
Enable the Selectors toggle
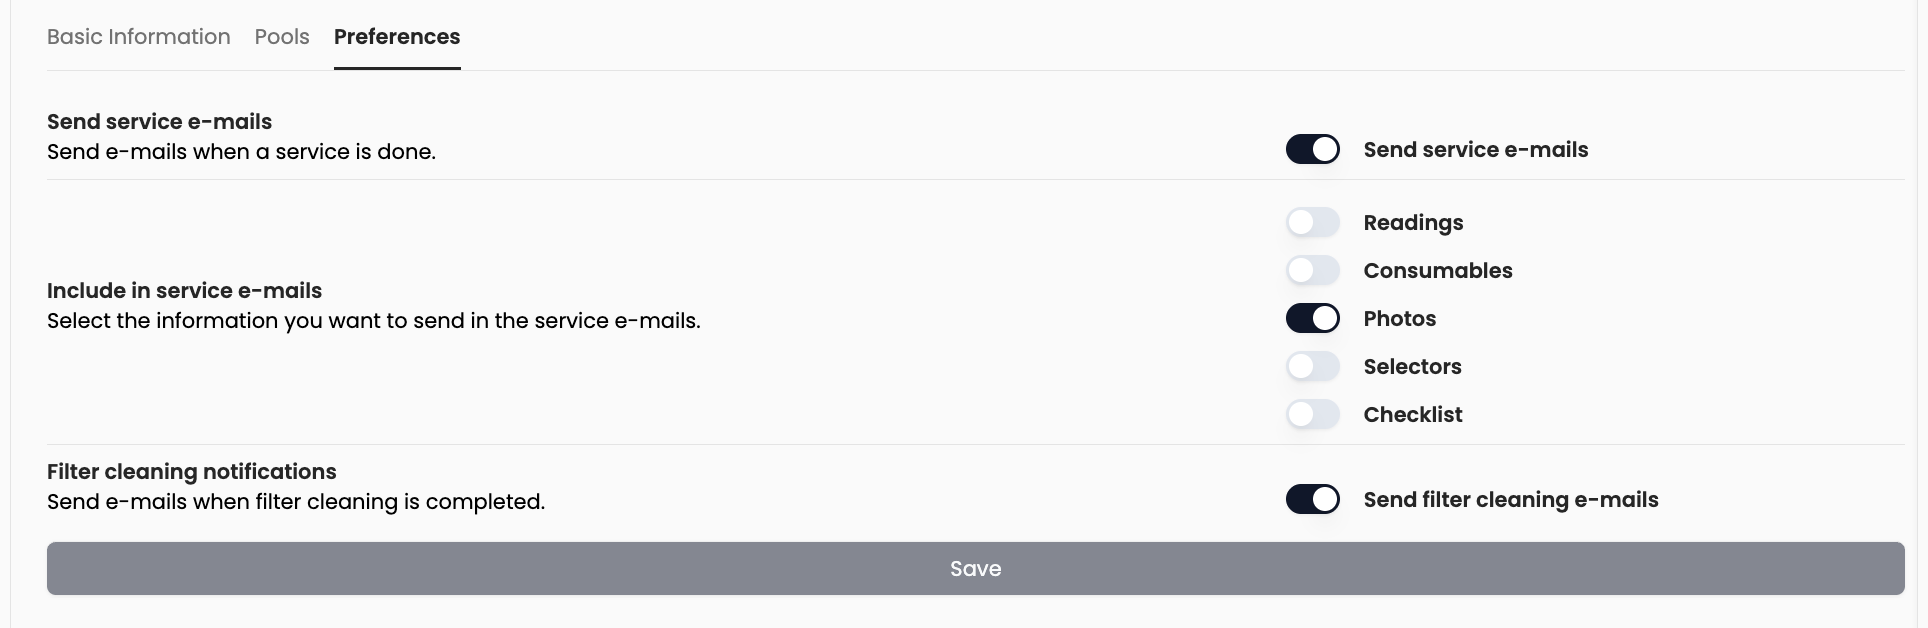[1313, 366]
